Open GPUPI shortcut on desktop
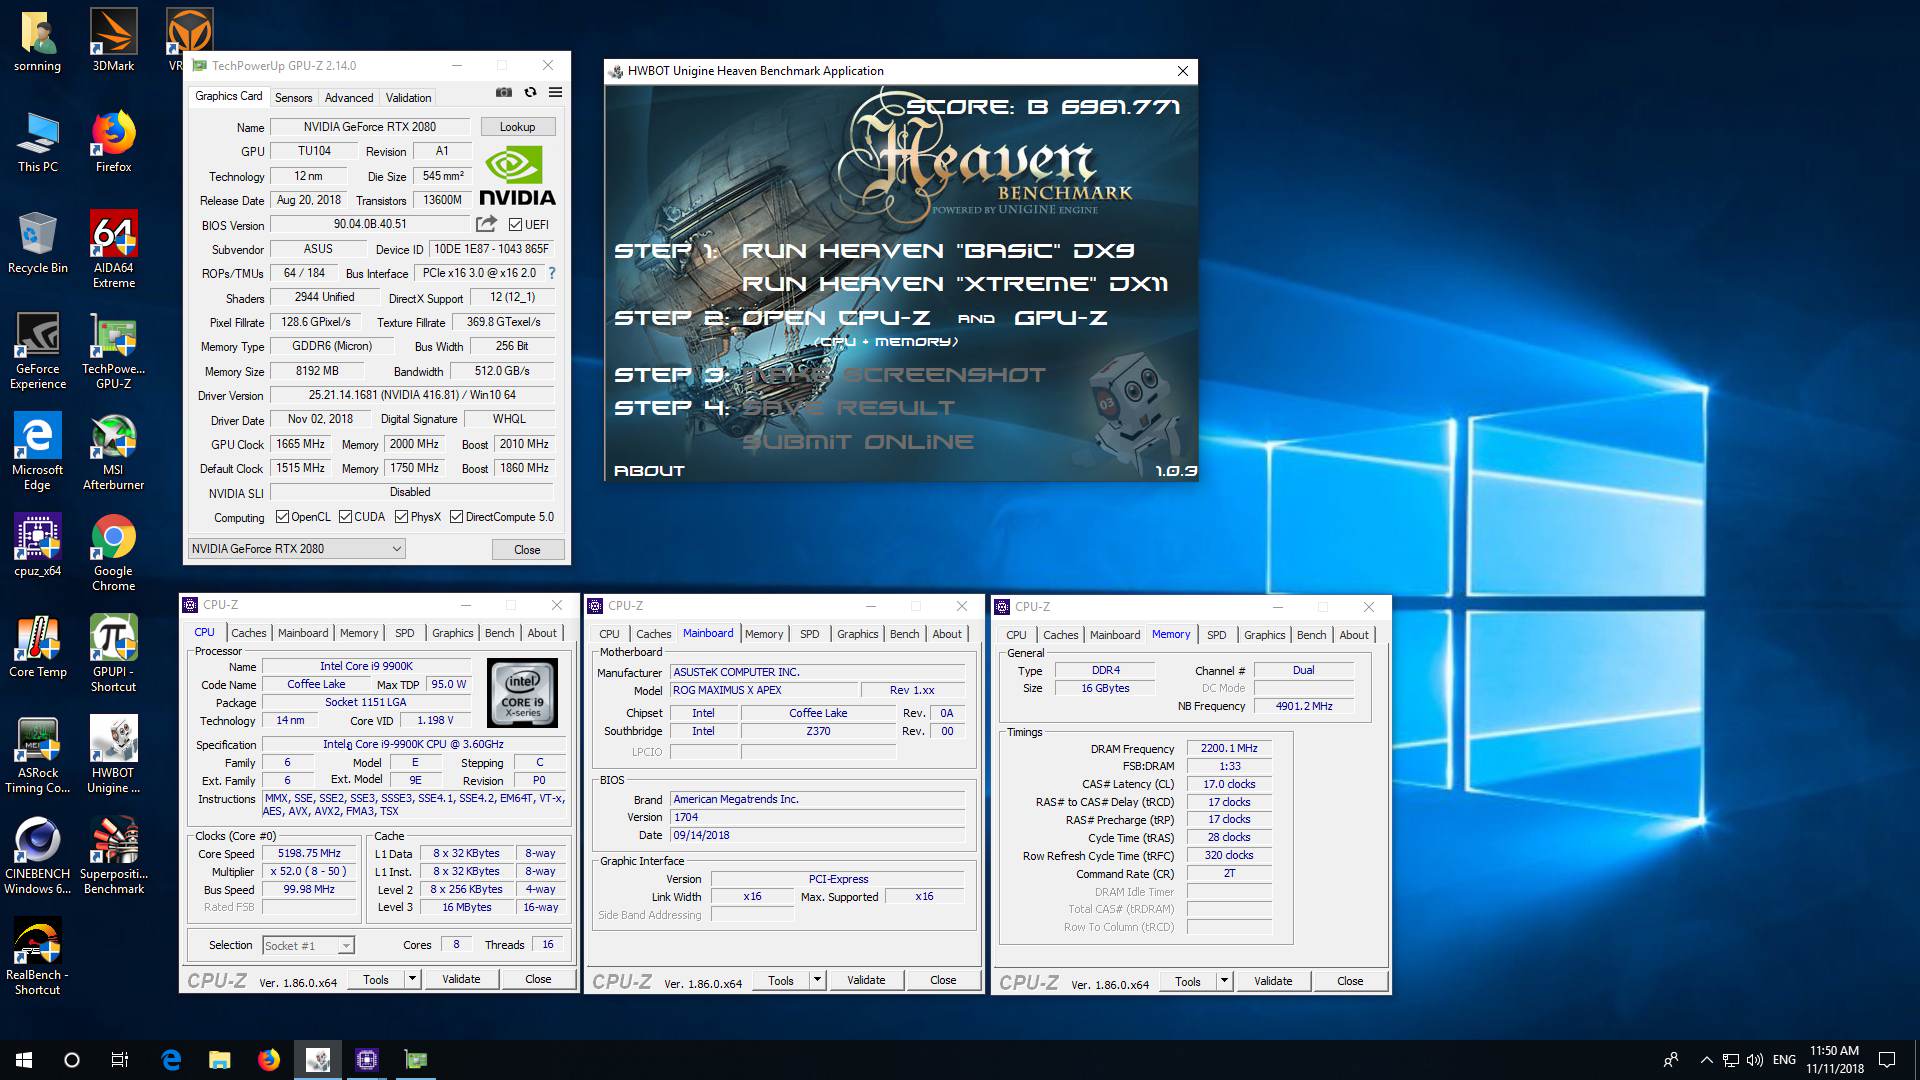The image size is (1920, 1080). [x=113, y=653]
